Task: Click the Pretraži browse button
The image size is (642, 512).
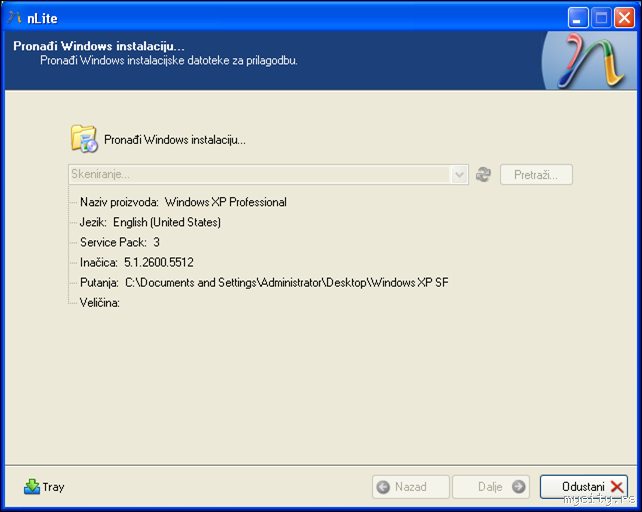Action: (x=536, y=175)
